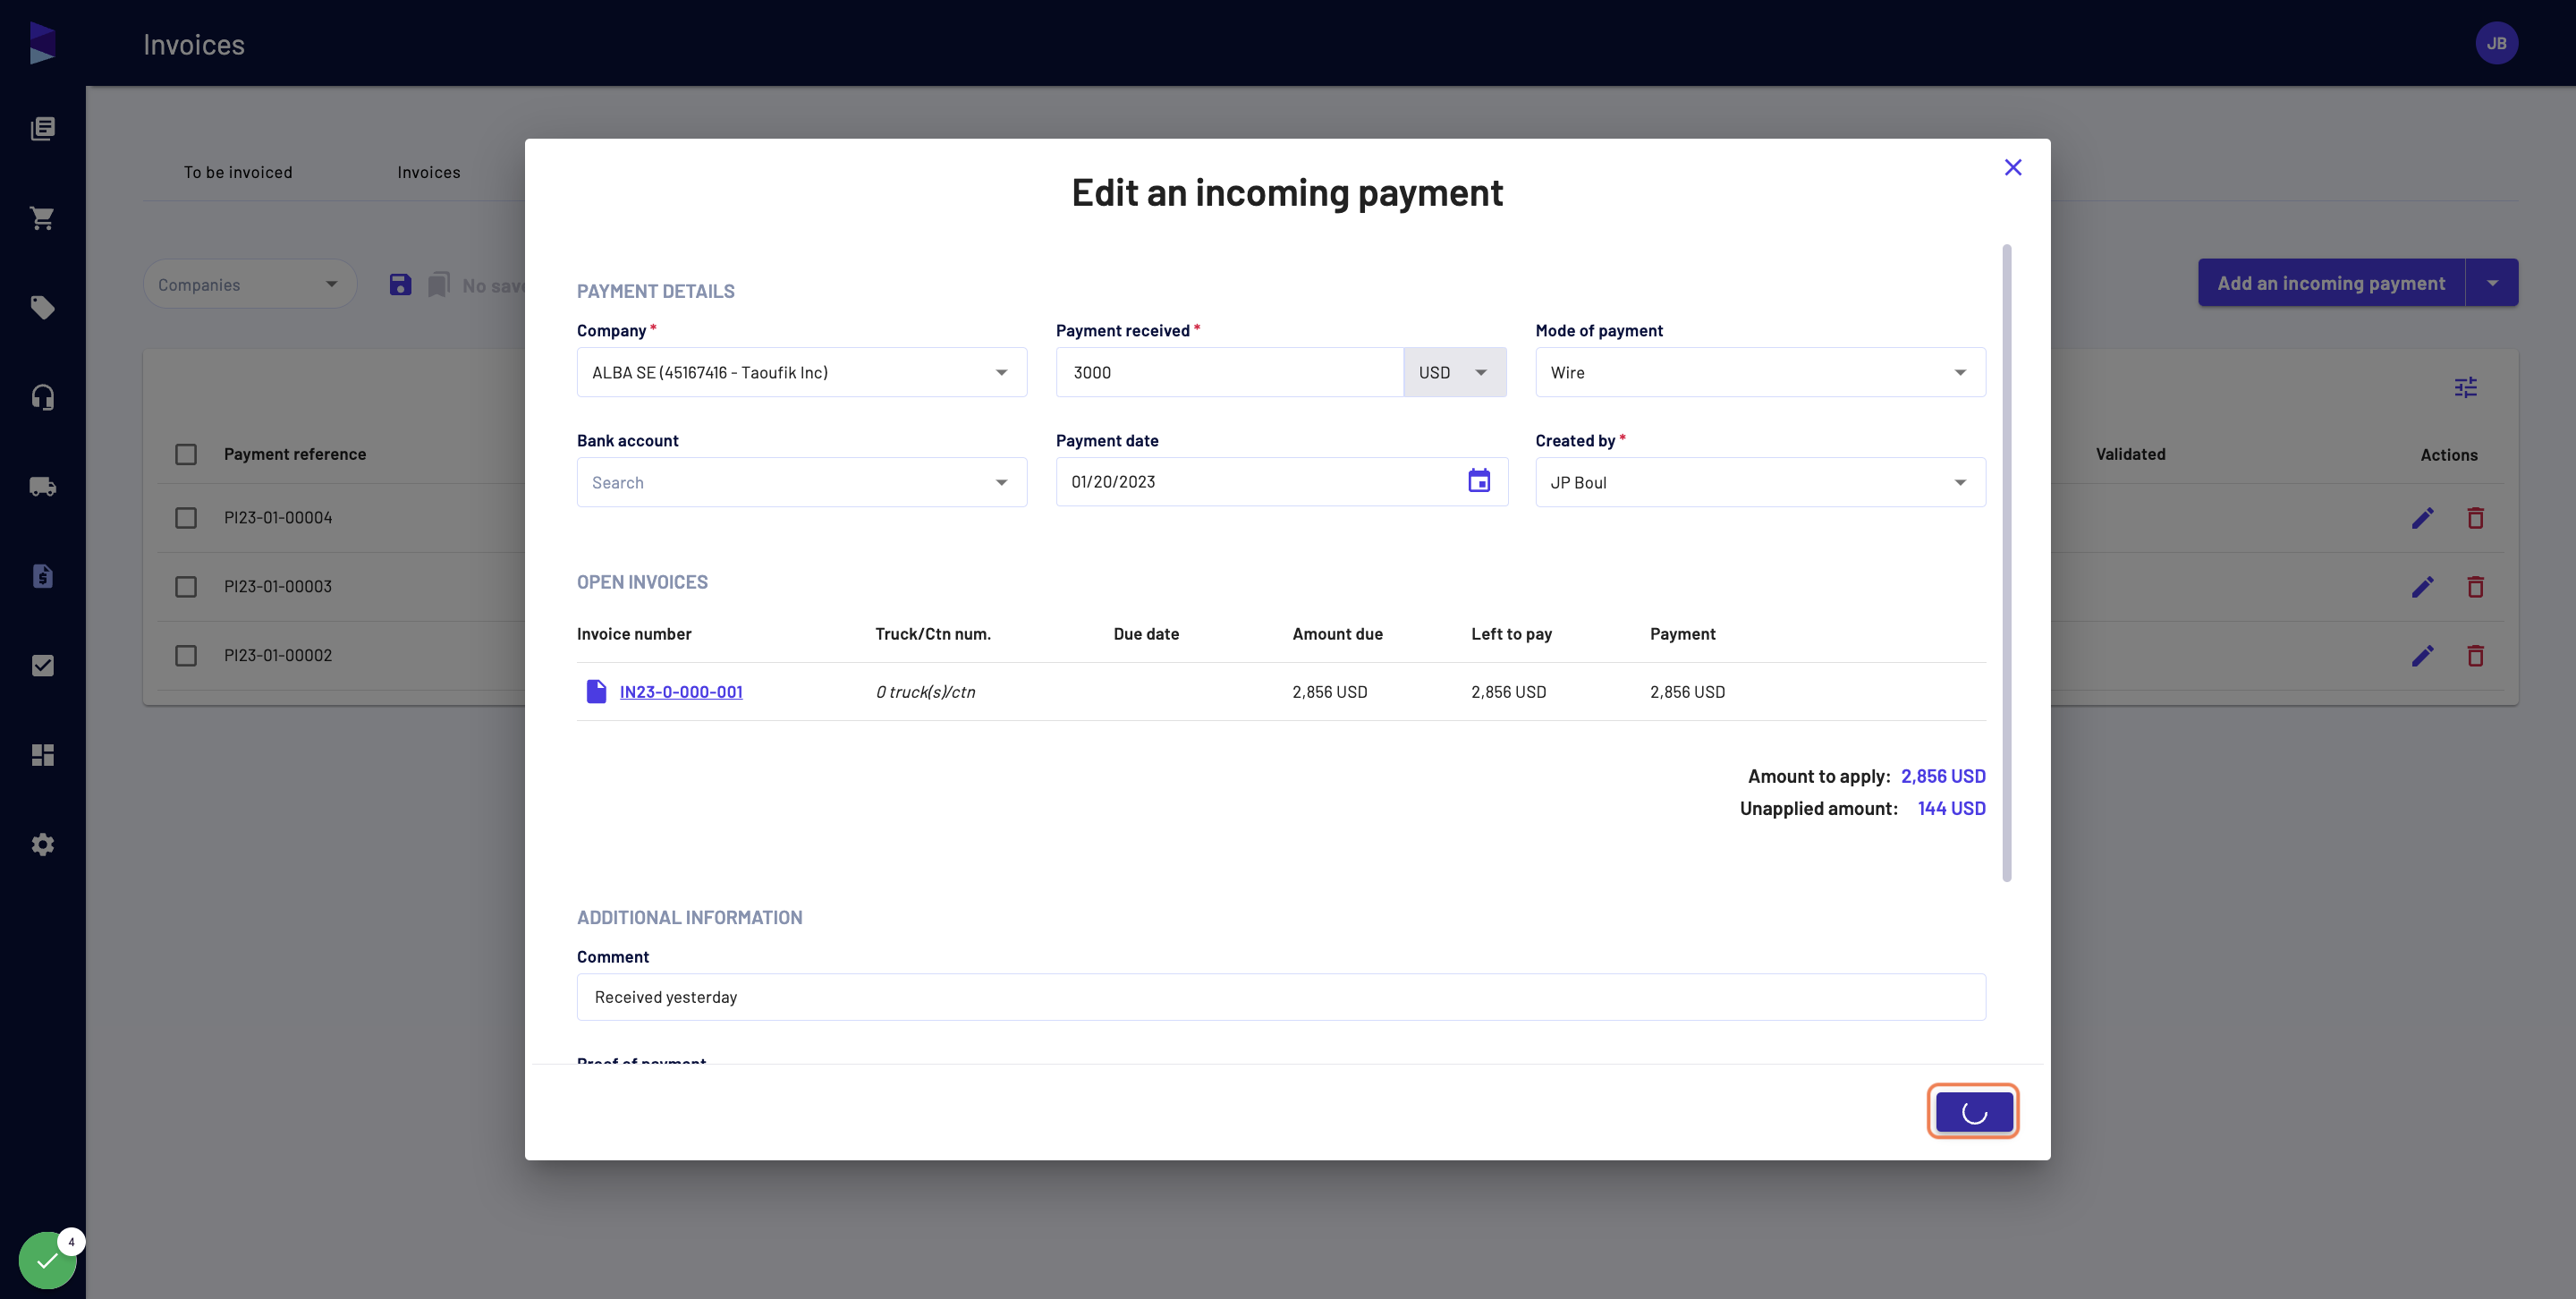Delete payment PI23-01-00004 with trash icon
Image resolution: width=2576 pixels, height=1299 pixels.
tap(2475, 518)
